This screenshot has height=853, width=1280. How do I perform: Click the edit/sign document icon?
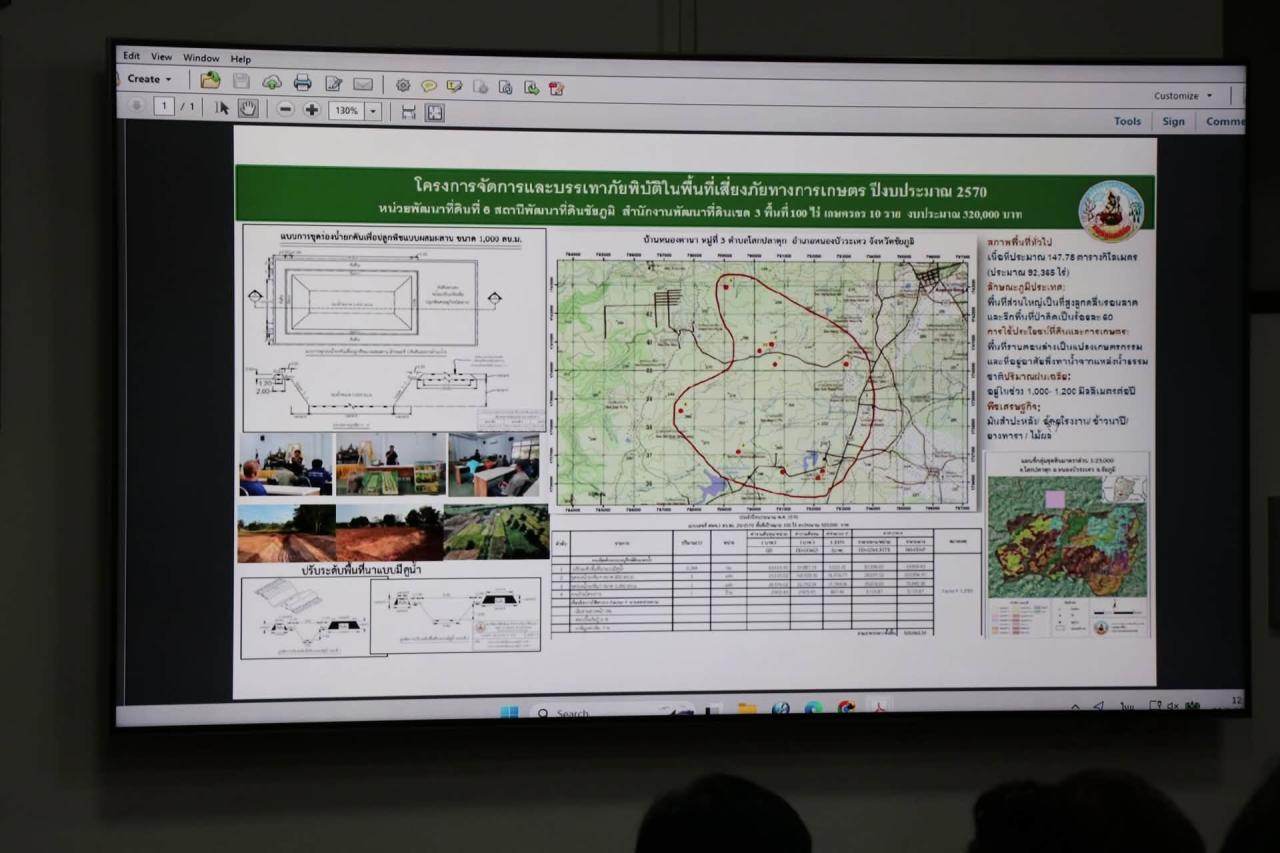(x=333, y=84)
